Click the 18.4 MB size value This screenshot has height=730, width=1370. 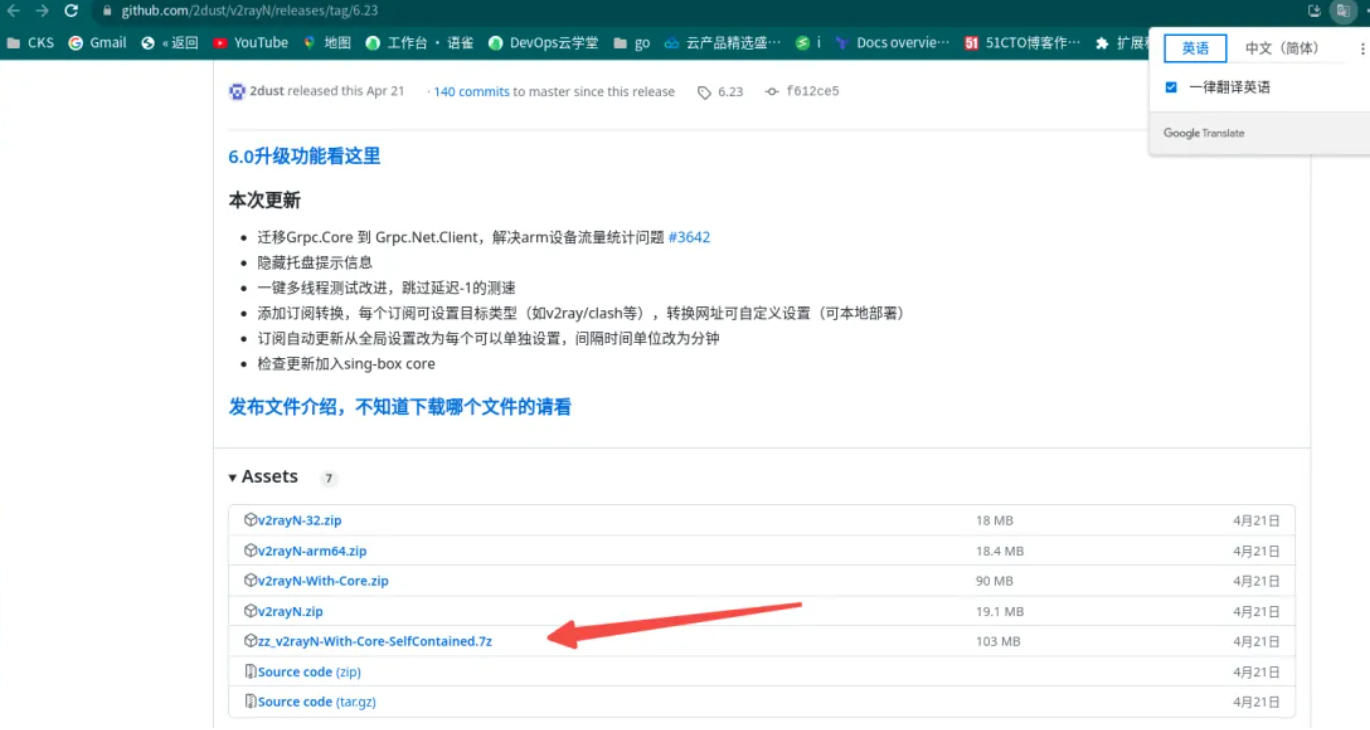(x=1000, y=551)
